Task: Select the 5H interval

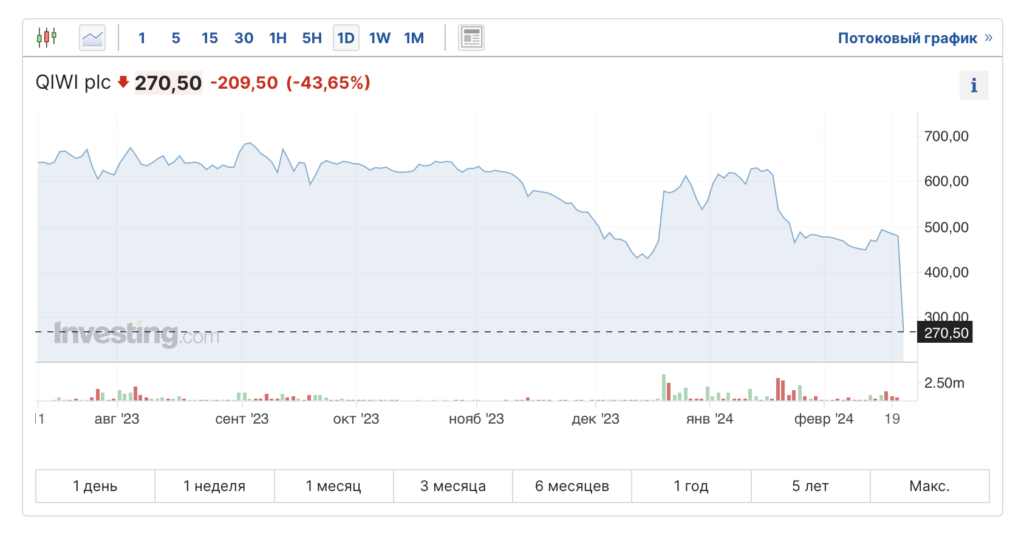Action: (x=312, y=38)
